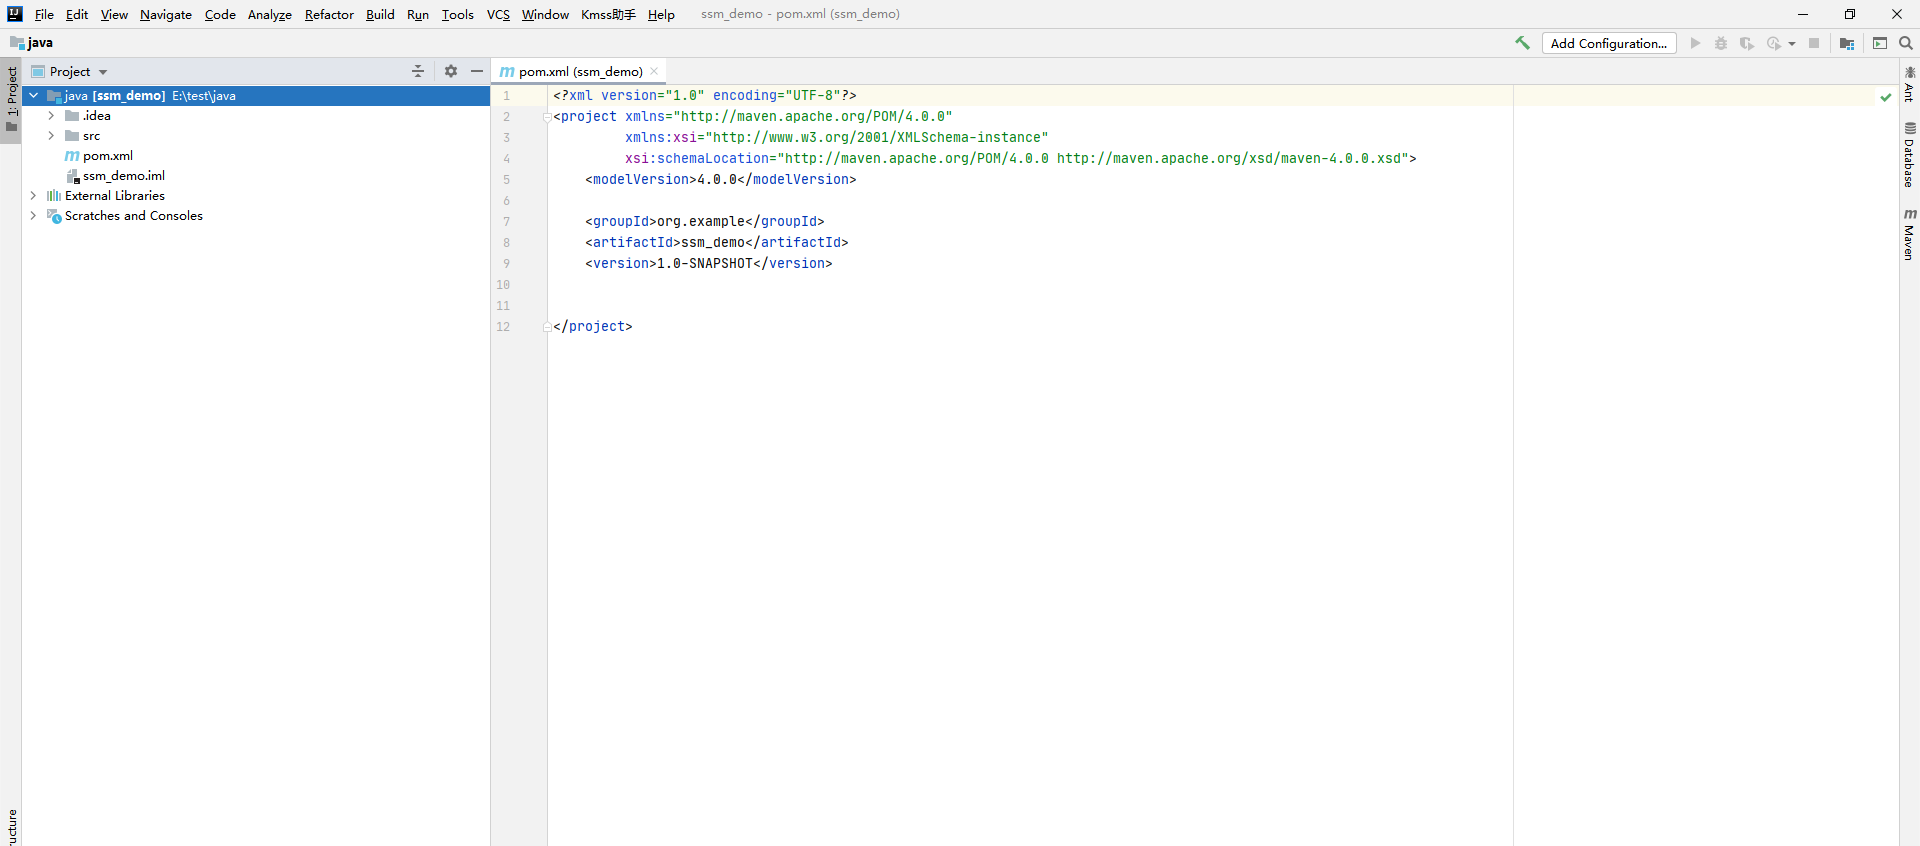
Task: Open the Ant tool window tab
Action: tap(1909, 84)
